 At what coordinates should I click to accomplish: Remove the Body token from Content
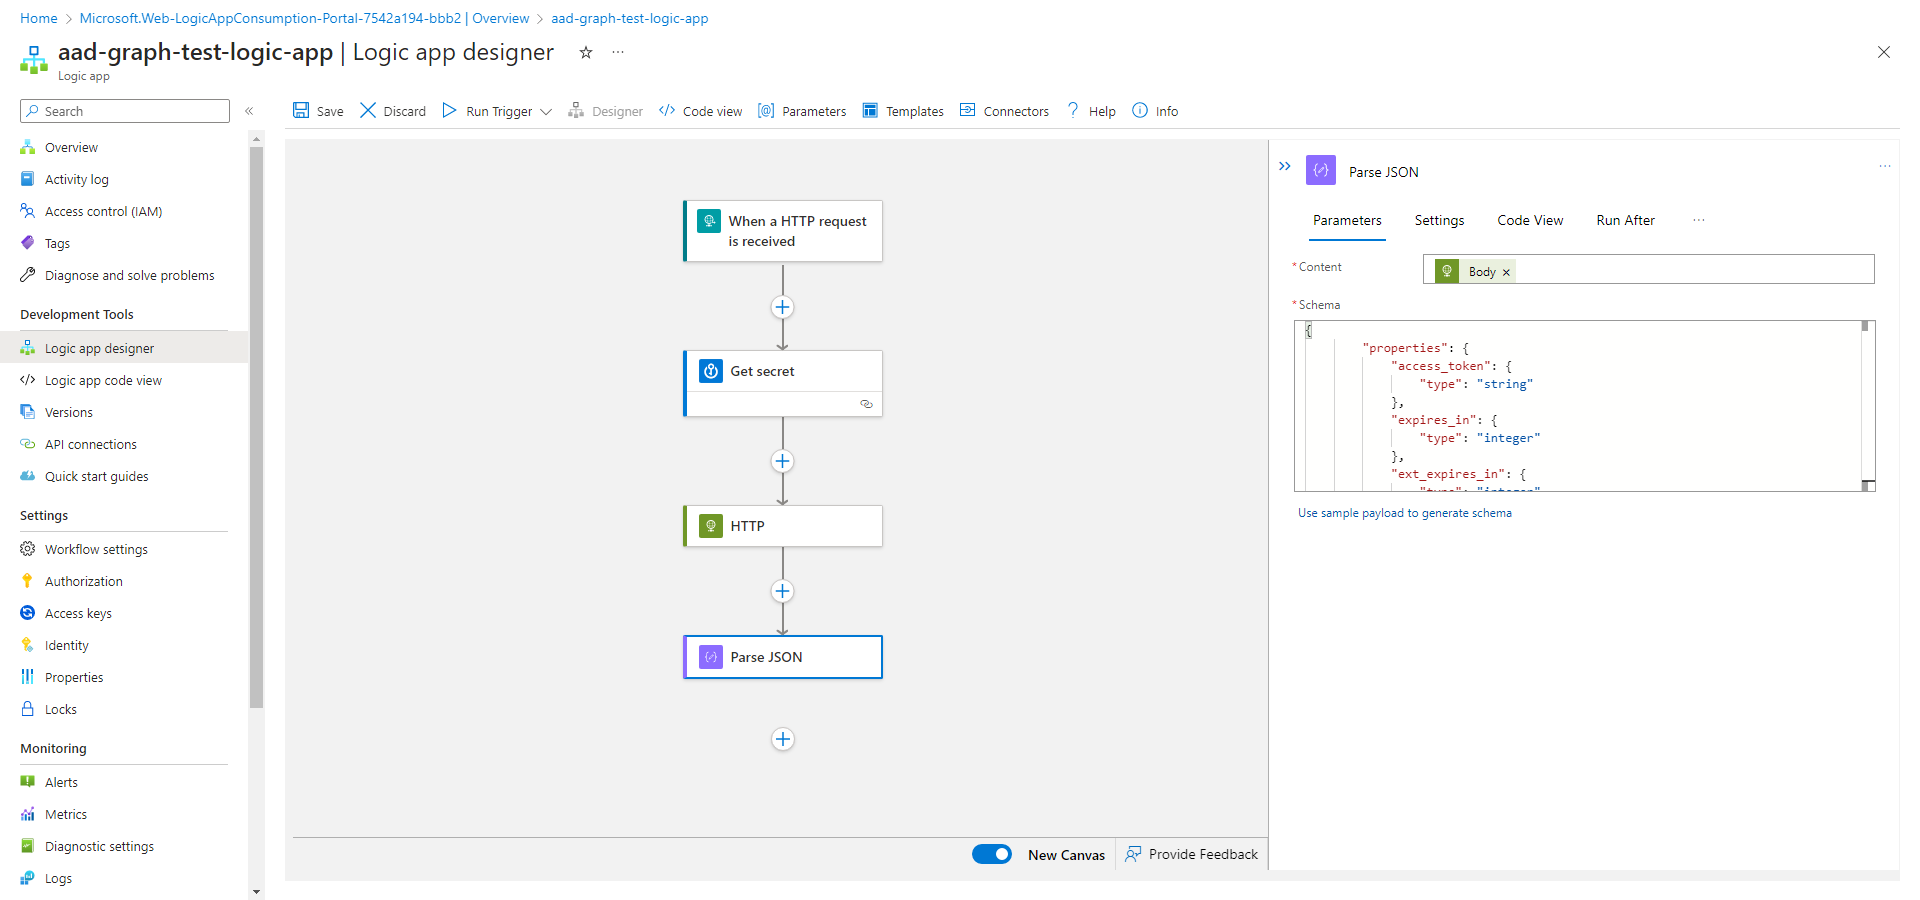coord(1506,272)
